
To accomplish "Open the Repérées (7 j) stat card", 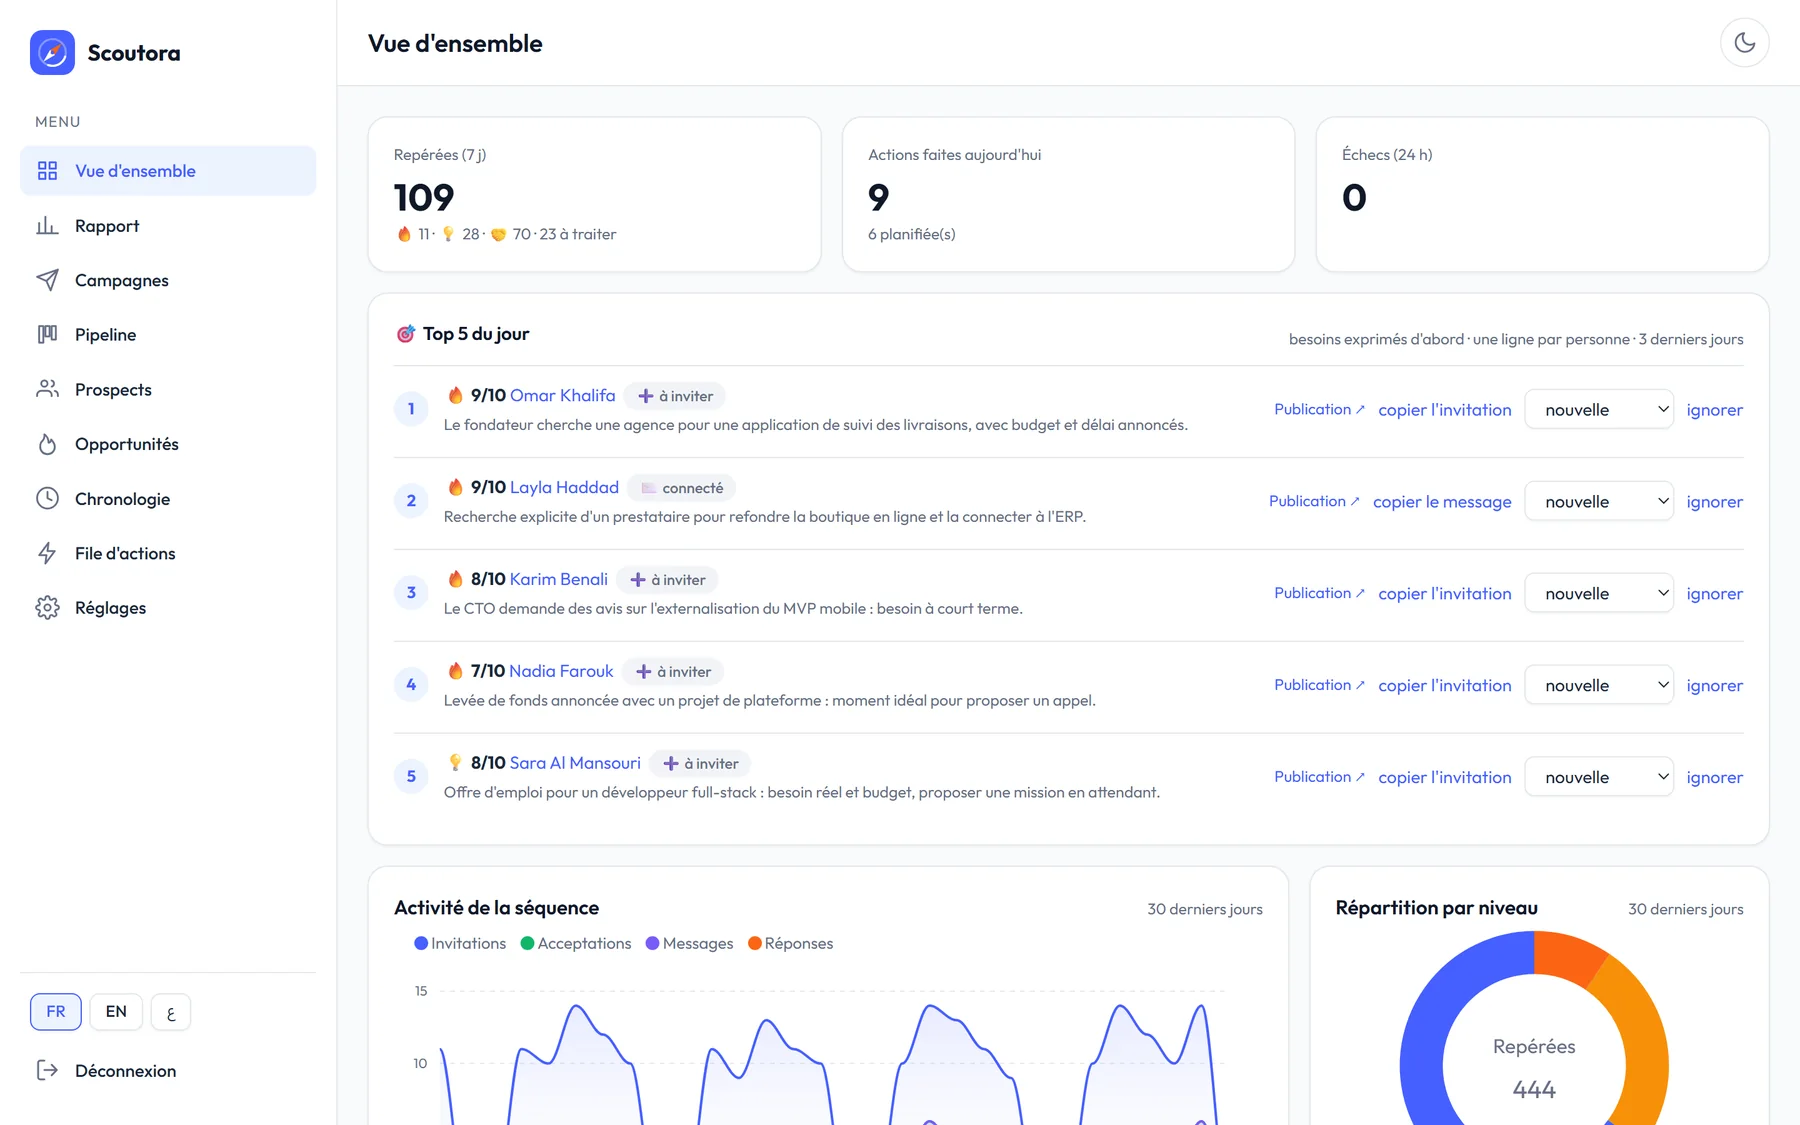I will pyautogui.click(x=595, y=194).
